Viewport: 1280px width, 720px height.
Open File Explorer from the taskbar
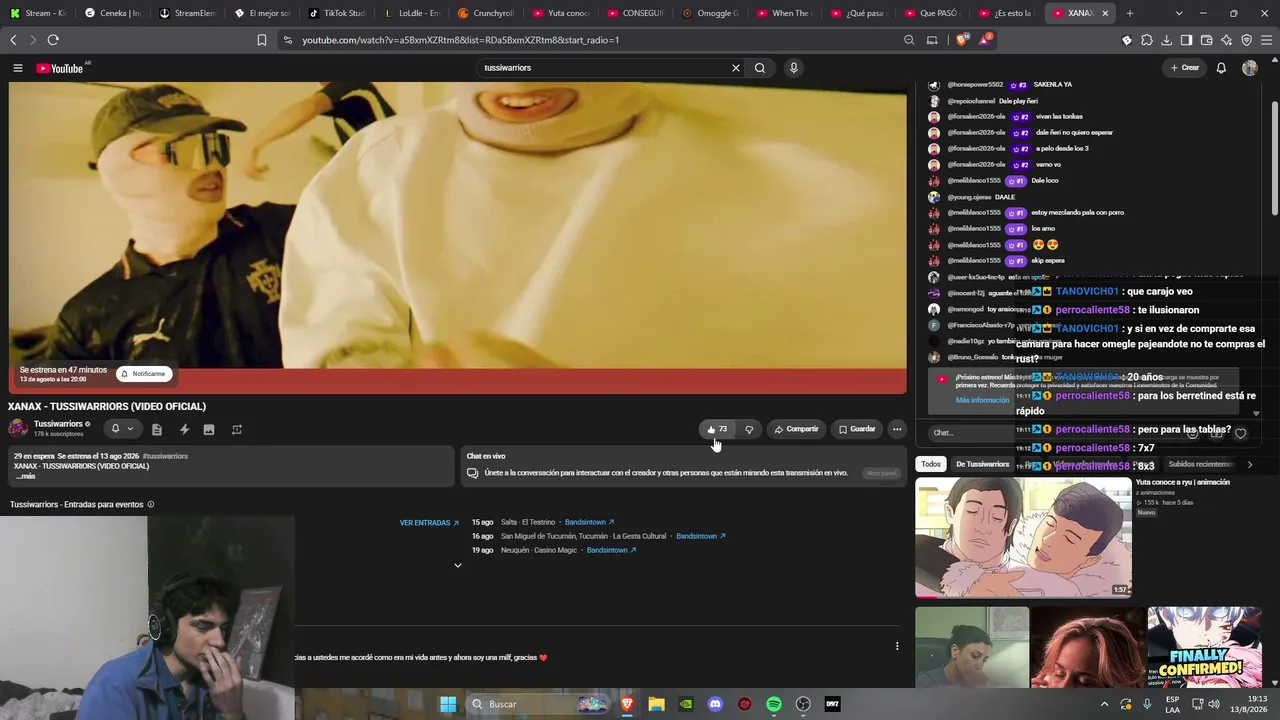656,704
